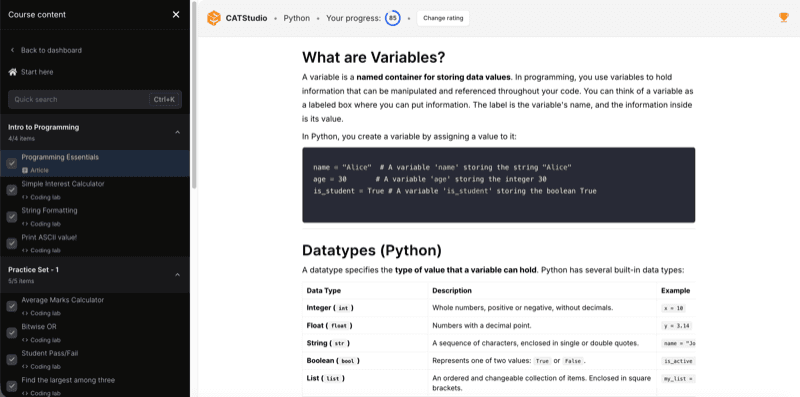Click the Boolean ( bool ) table cell

(x=365, y=360)
